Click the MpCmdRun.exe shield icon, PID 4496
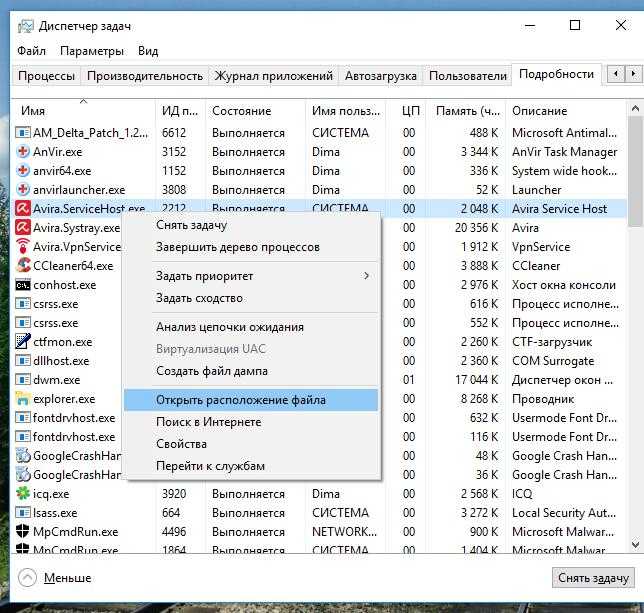 point(23,531)
